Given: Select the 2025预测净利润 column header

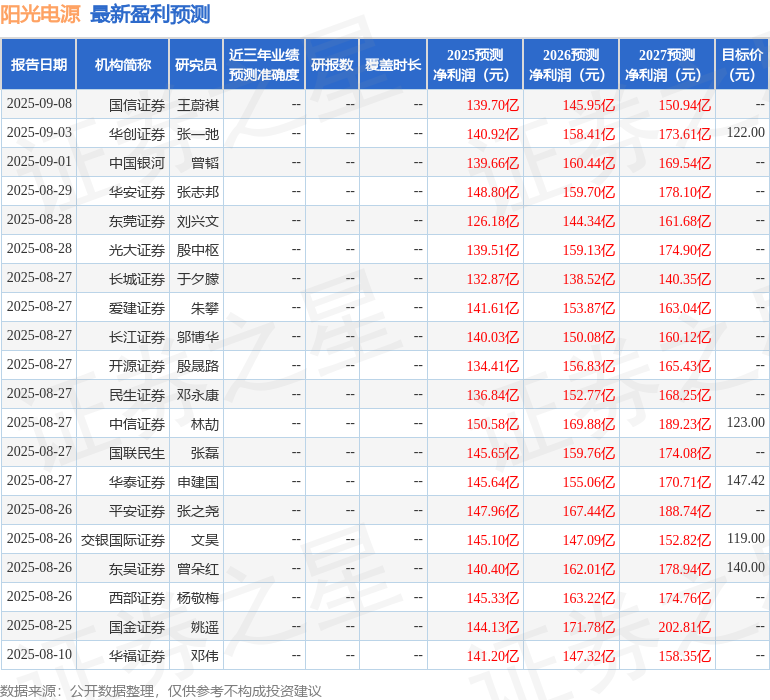Looking at the screenshot, I should pos(475,64).
